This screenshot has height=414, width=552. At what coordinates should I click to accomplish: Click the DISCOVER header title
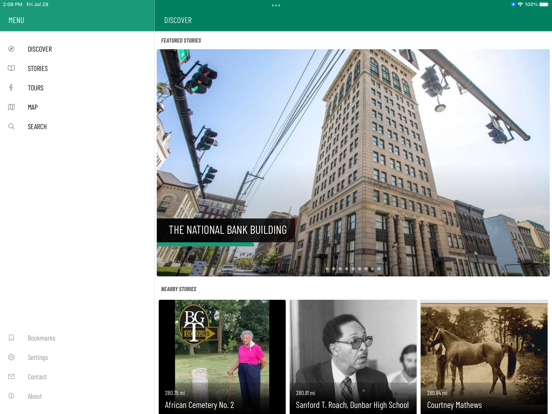point(178,20)
